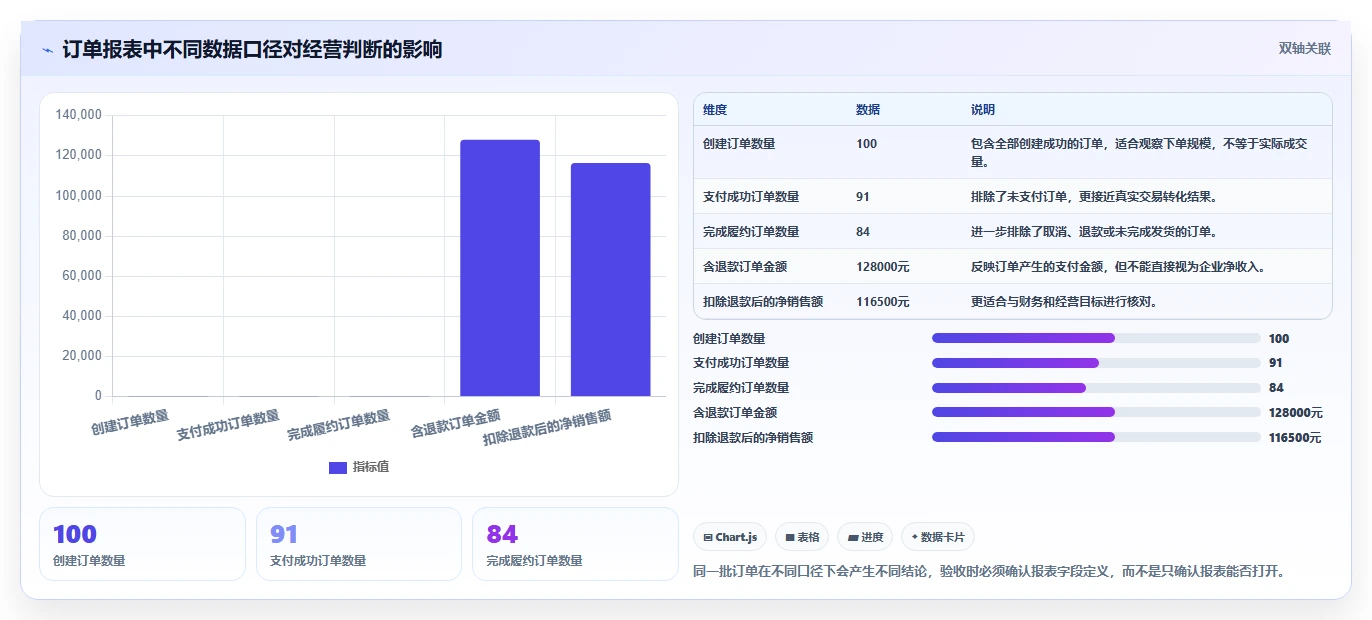The height and width of the screenshot is (620, 1372).
Task: Click the chart icon beside the report title
Action: tap(47, 50)
